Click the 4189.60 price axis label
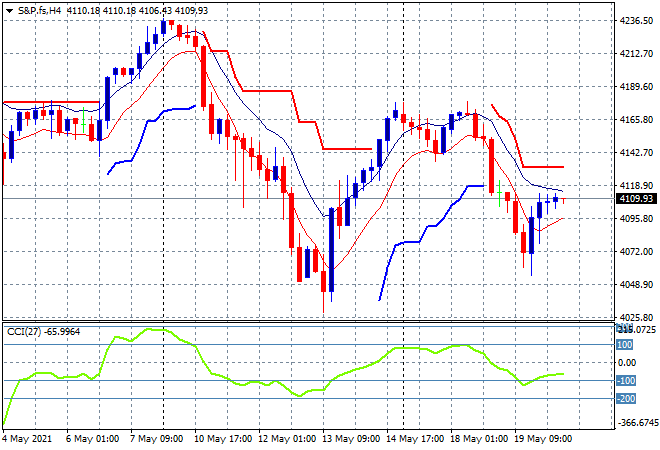The width and height of the screenshot is (660, 450). (x=636, y=86)
